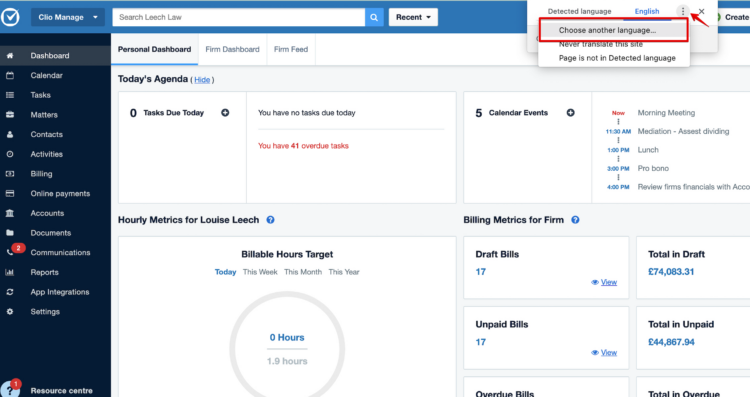Open the Resource centre help icon
Screen dimensions: 750x397
click(10, 389)
